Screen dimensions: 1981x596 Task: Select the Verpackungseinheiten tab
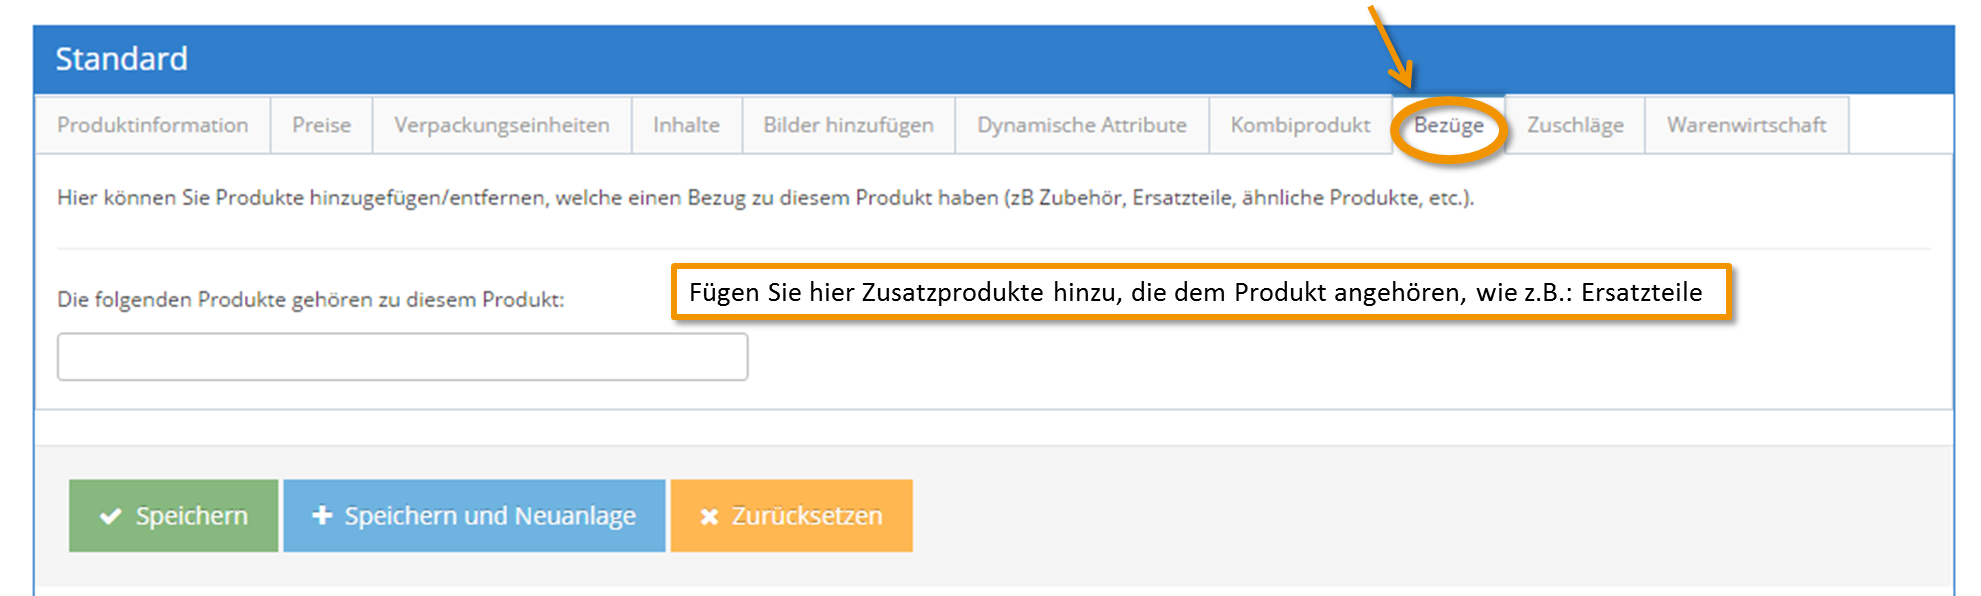point(502,125)
